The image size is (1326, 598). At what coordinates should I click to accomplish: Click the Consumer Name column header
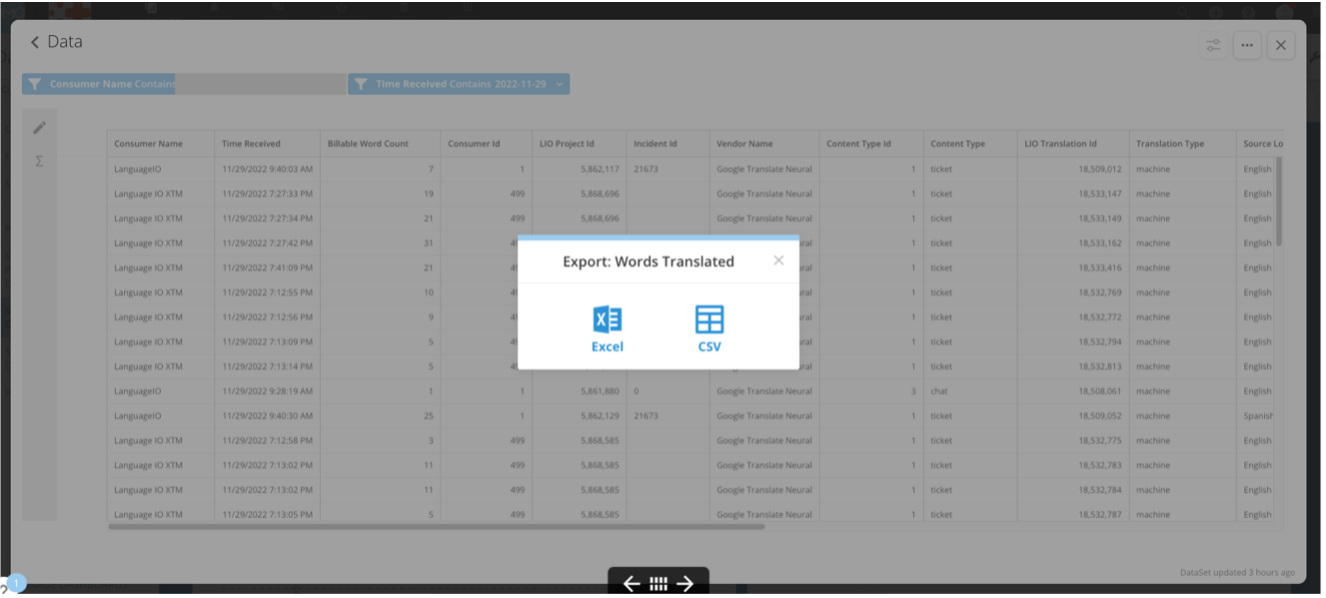coord(148,144)
